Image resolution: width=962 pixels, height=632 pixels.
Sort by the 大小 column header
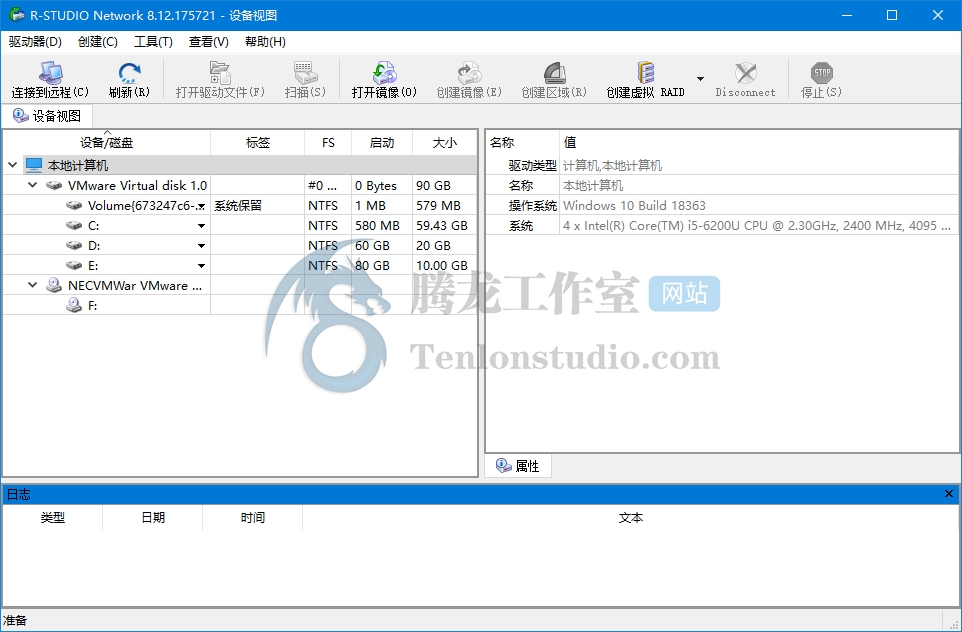[x=444, y=142]
